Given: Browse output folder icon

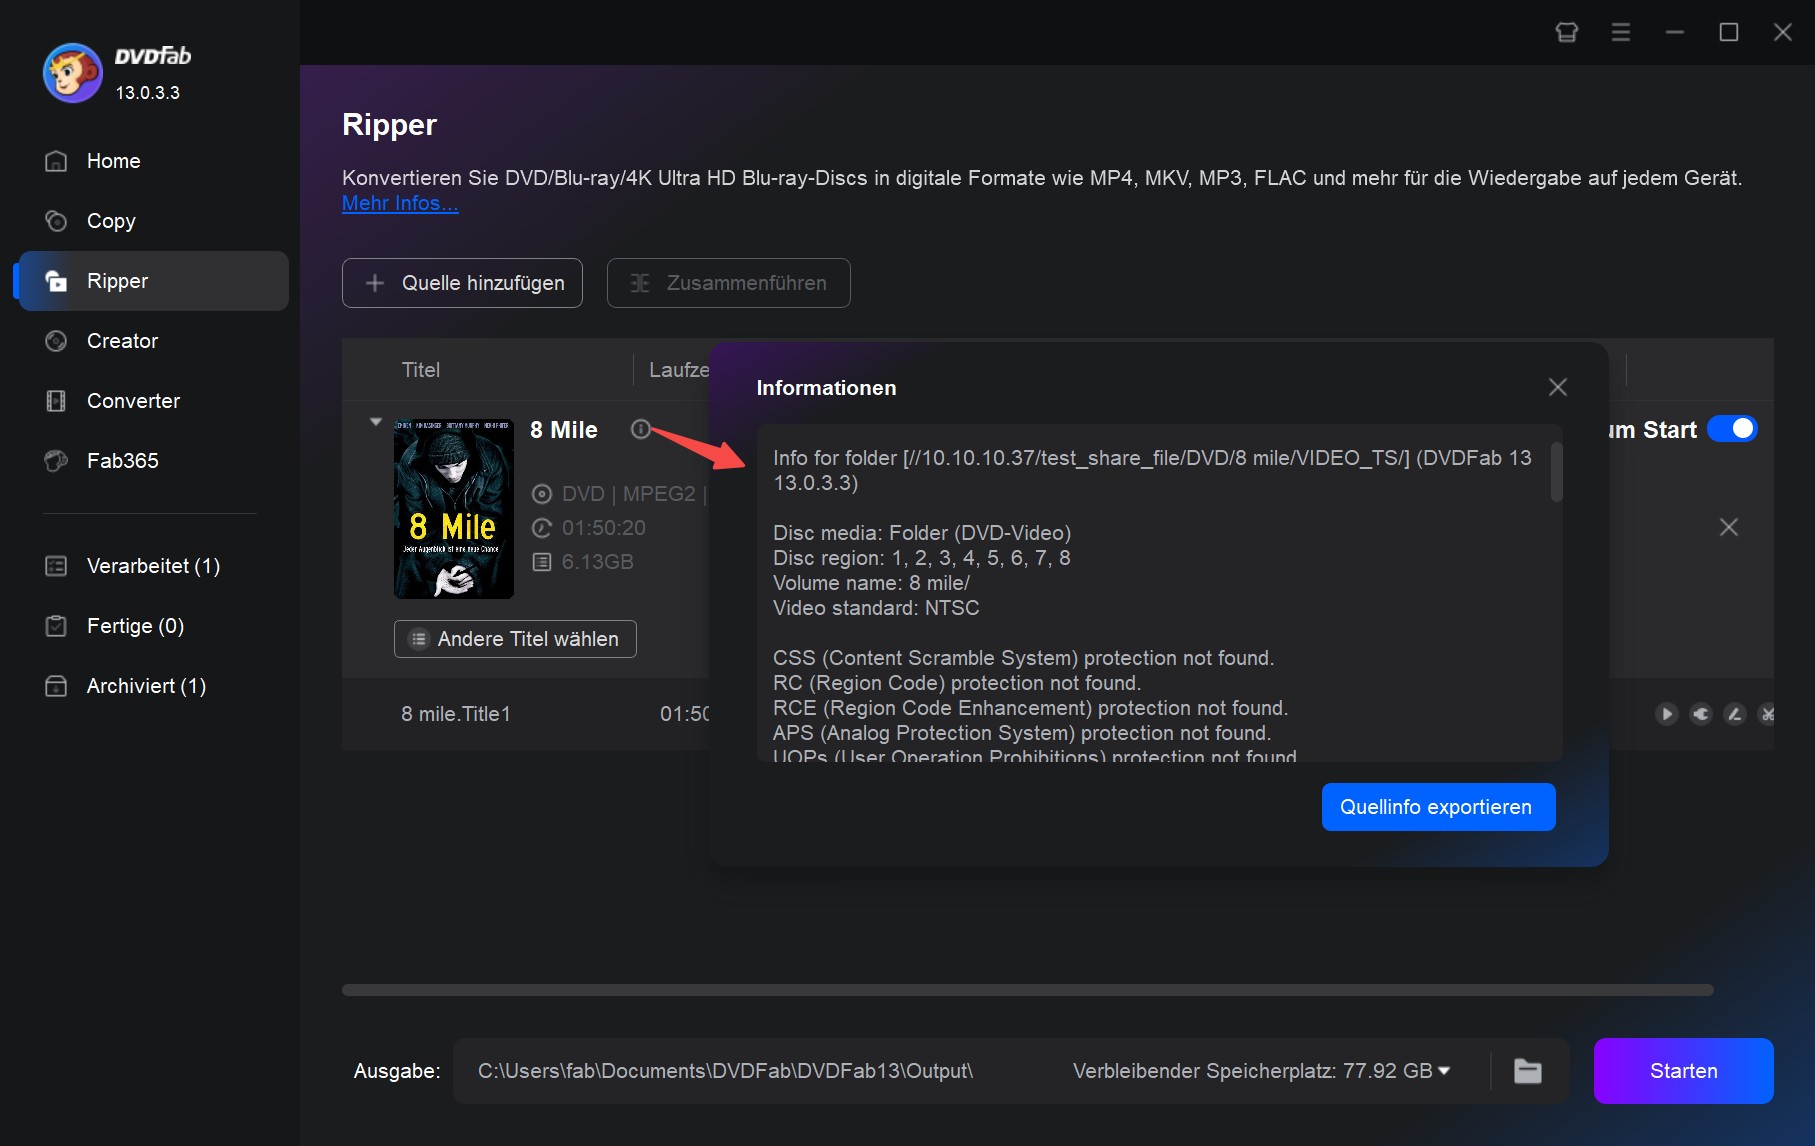Looking at the screenshot, I should pos(1528,1071).
